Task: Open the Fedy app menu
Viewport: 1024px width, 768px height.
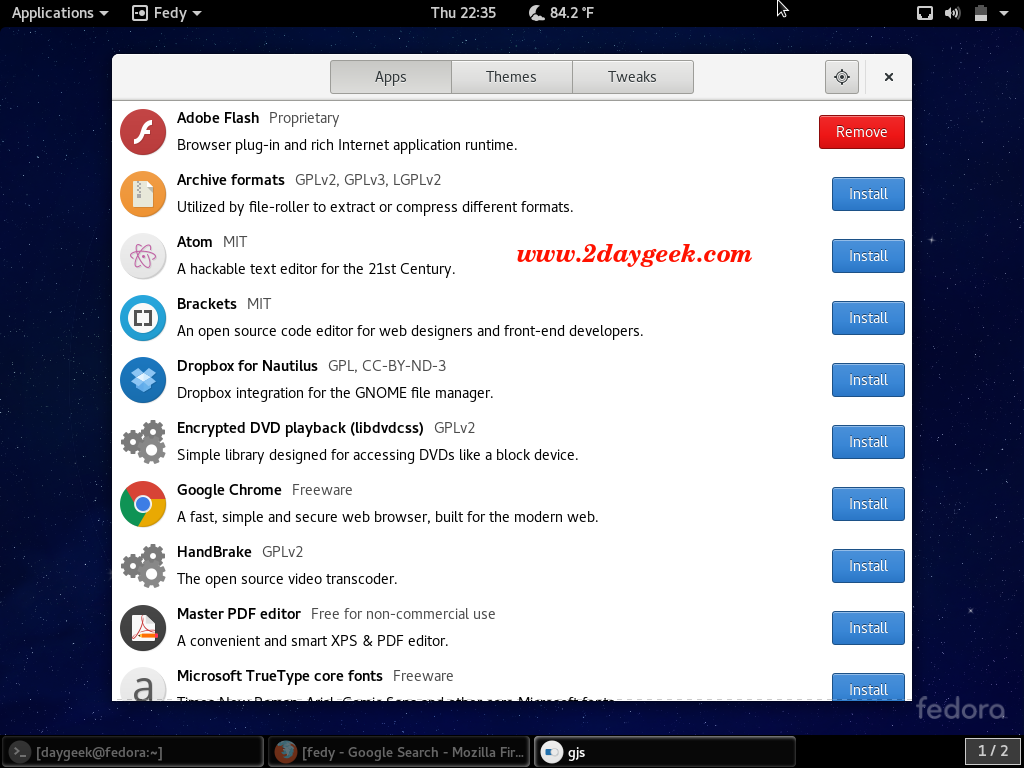Action: click(167, 13)
